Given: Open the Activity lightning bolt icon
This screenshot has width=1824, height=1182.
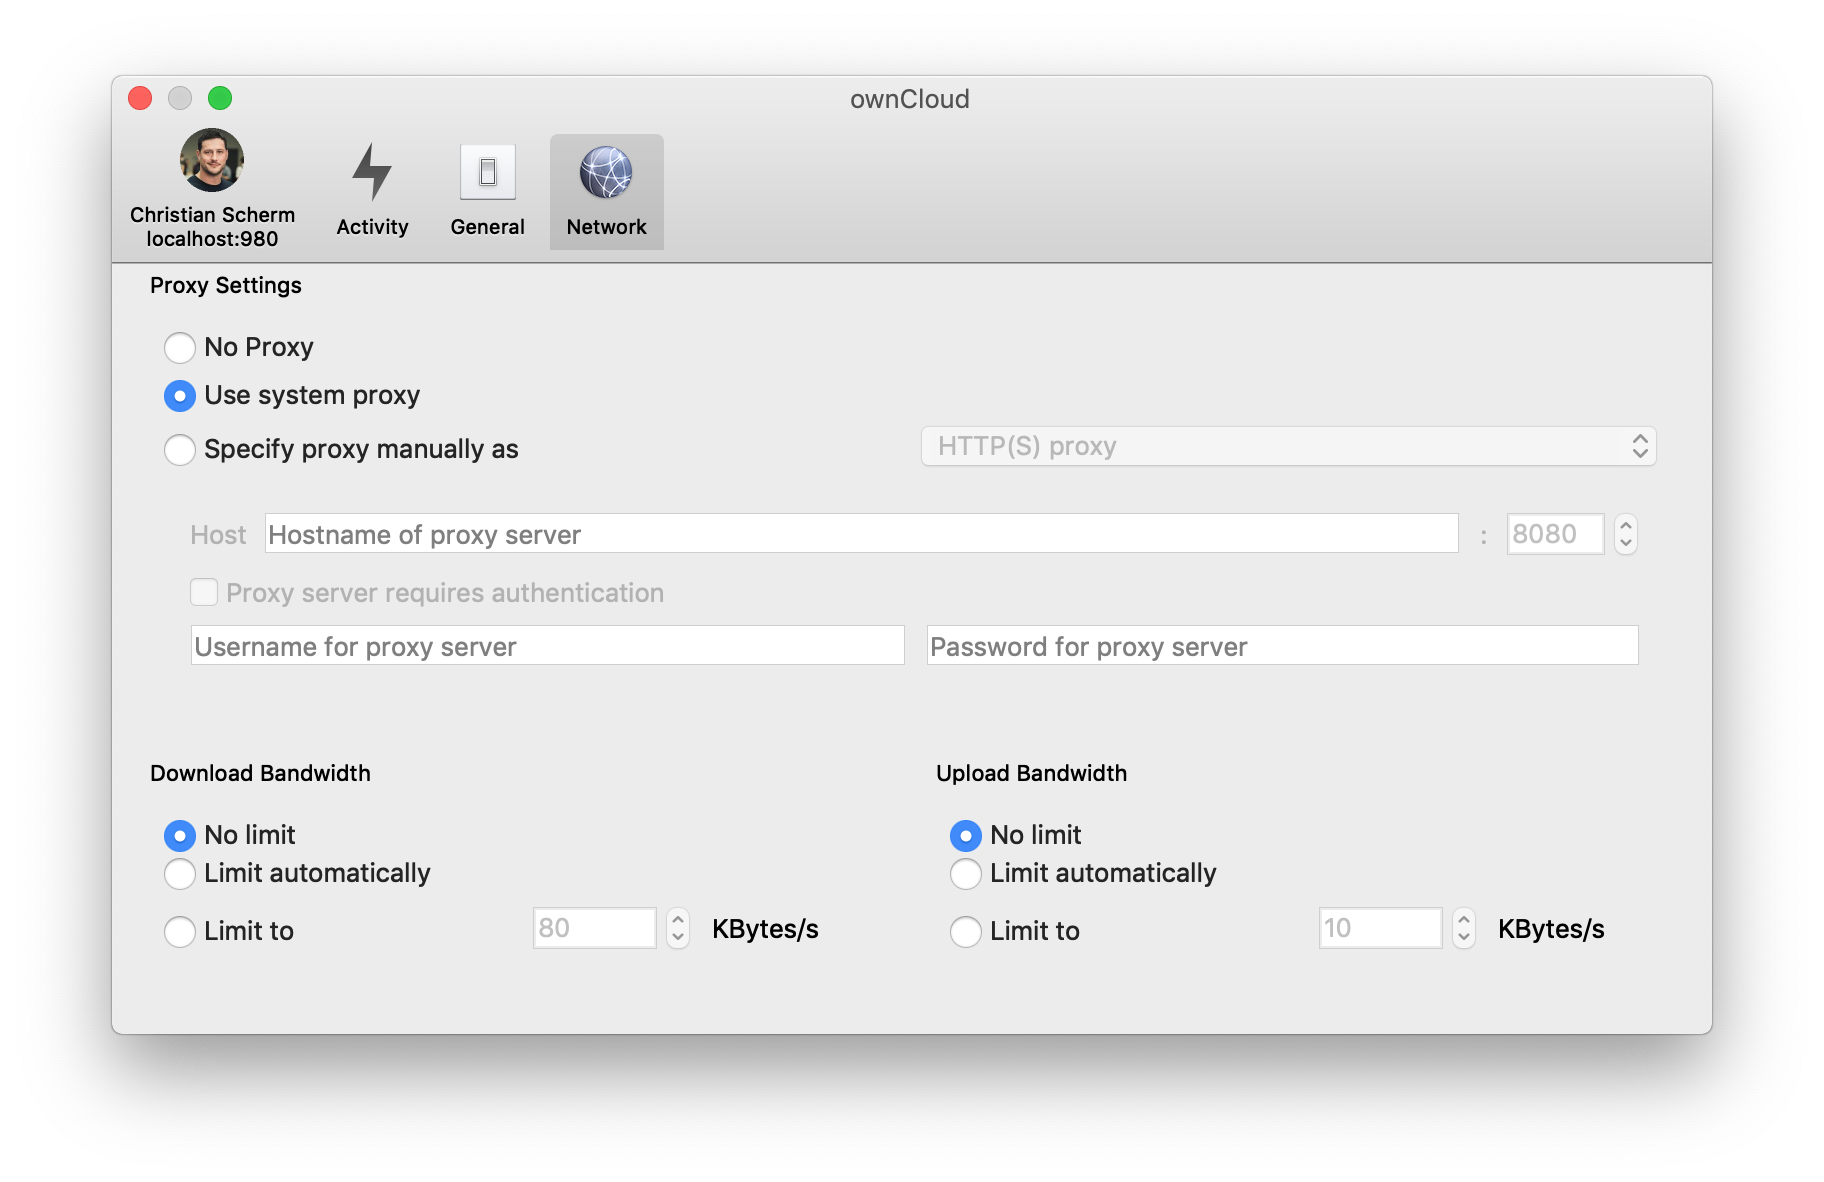Looking at the screenshot, I should click(x=372, y=172).
